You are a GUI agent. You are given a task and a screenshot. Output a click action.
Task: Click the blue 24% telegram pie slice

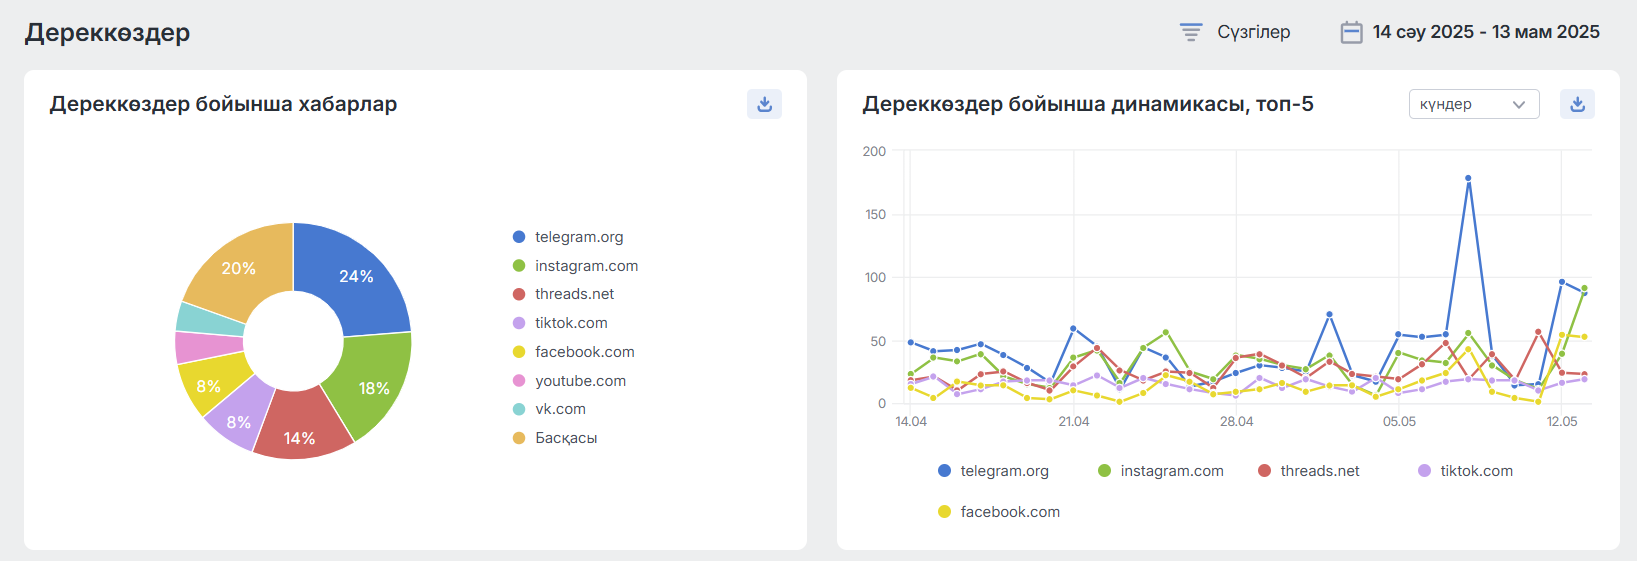click(x=357, y=274)
